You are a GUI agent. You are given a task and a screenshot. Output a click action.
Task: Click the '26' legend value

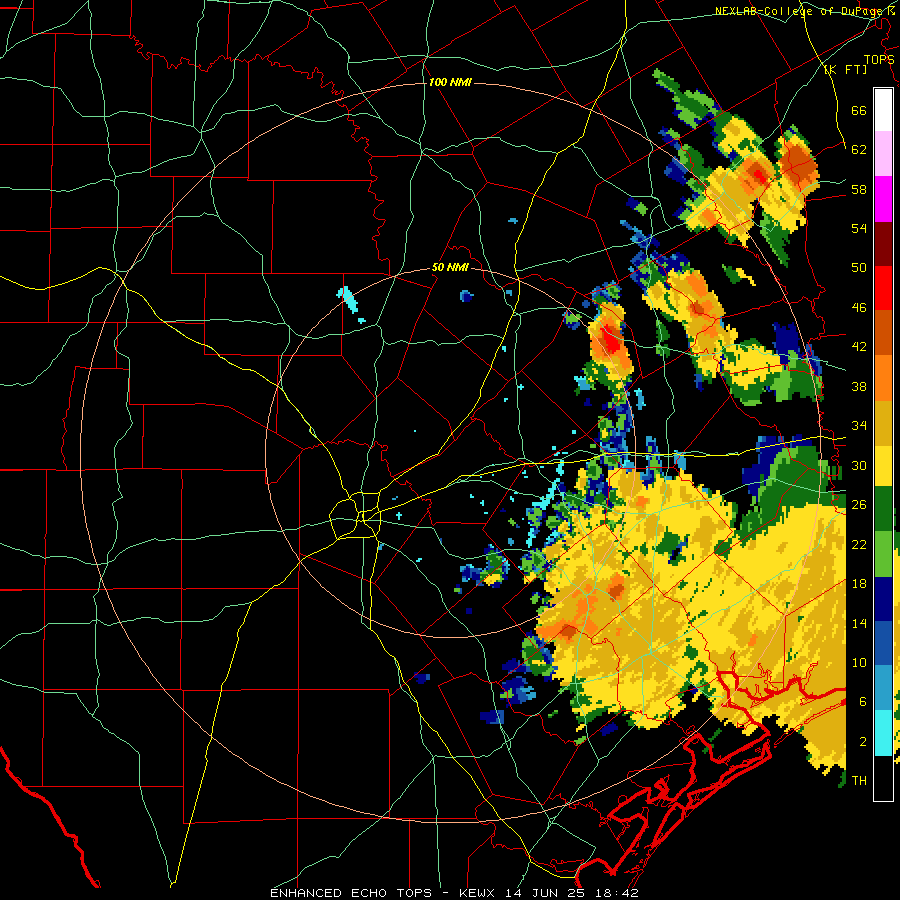859,505
